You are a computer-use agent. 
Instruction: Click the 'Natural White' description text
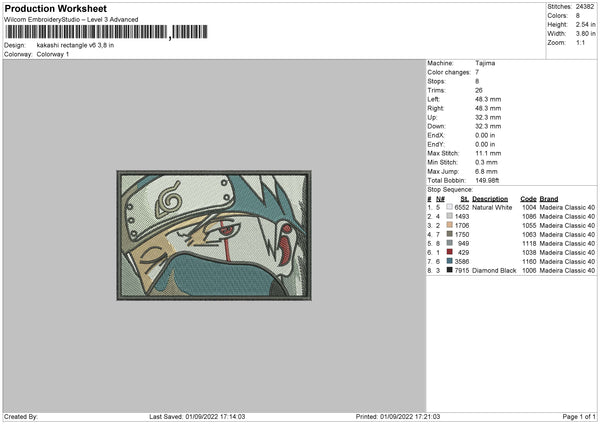pos(492,207)
